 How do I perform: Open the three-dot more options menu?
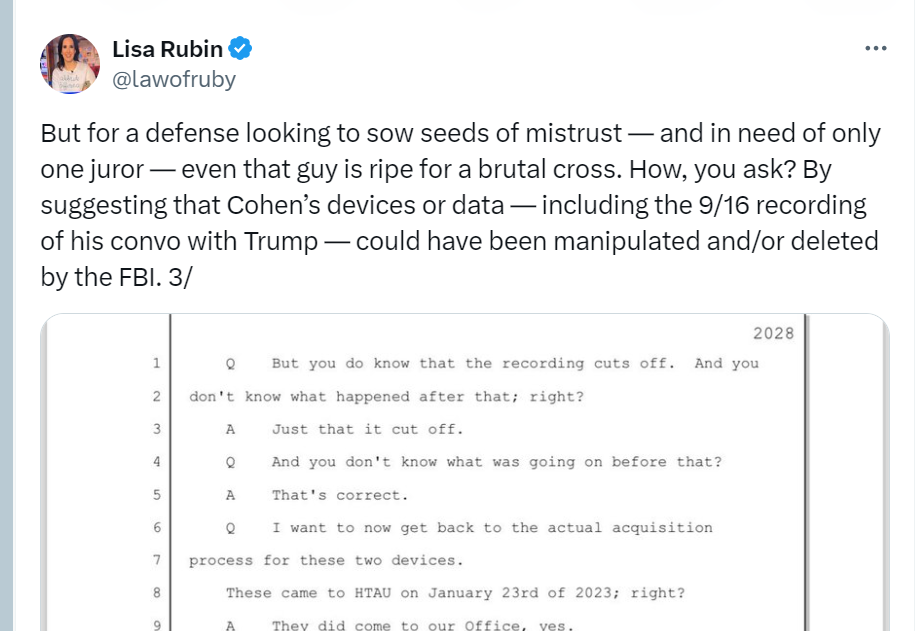click(875, 48)
